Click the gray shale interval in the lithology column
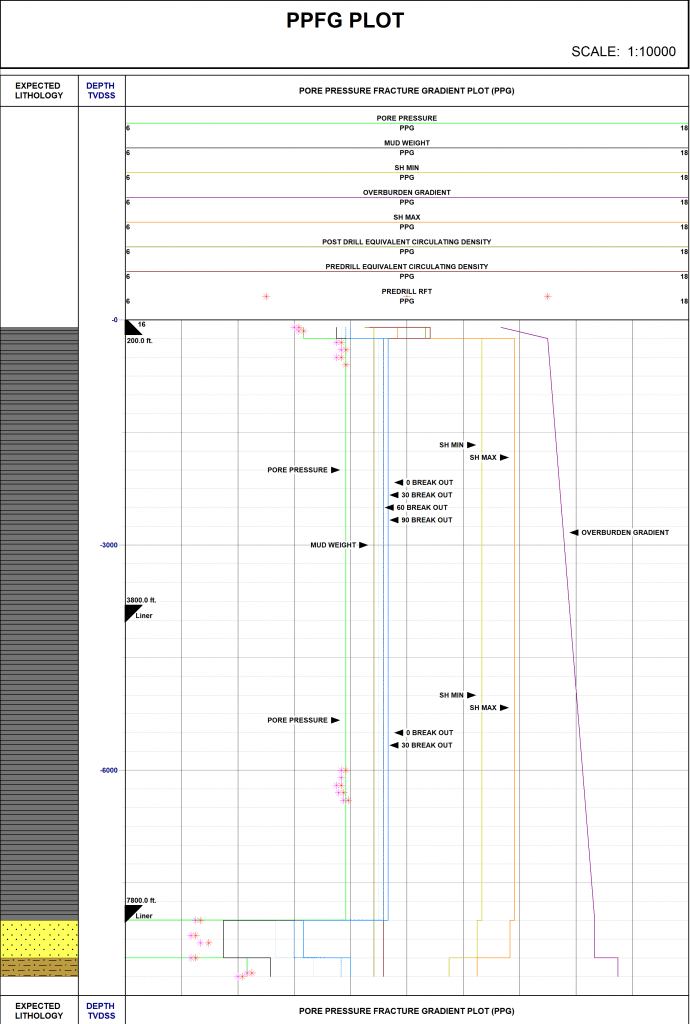 pyautogui.click(x=39, y=624)
